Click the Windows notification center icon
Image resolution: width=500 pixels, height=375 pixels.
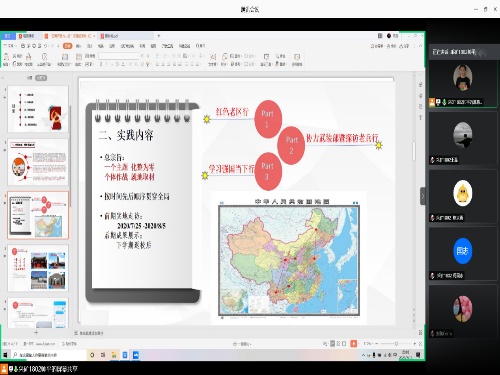click(x=418, y=355)
